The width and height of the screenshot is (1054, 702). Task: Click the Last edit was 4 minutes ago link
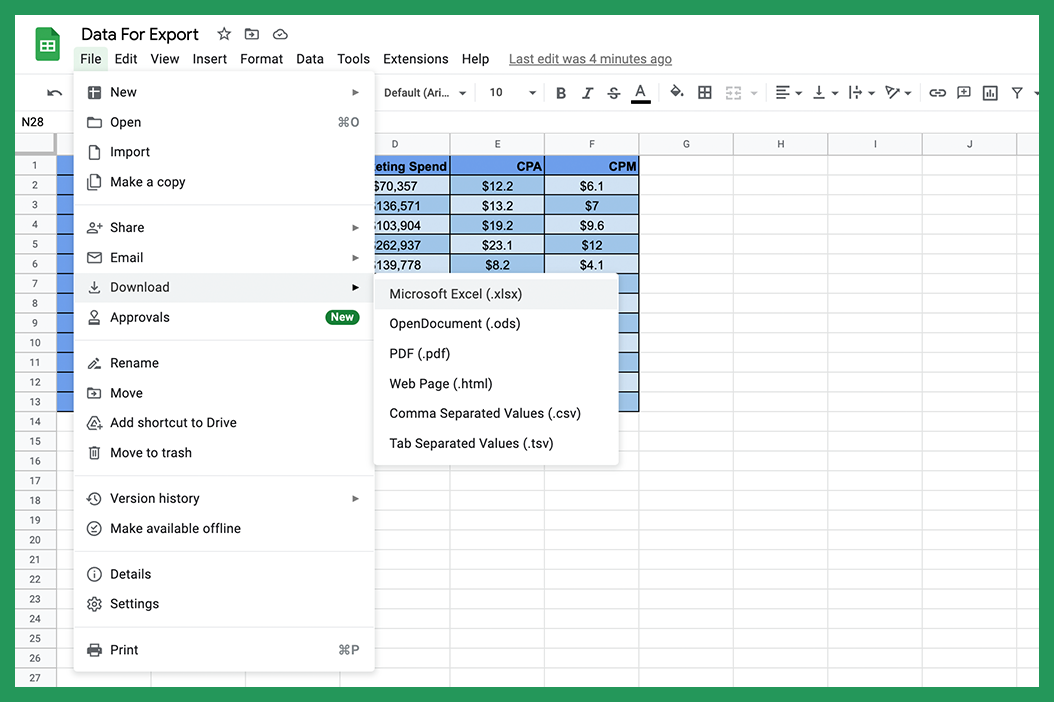[589, 59]
